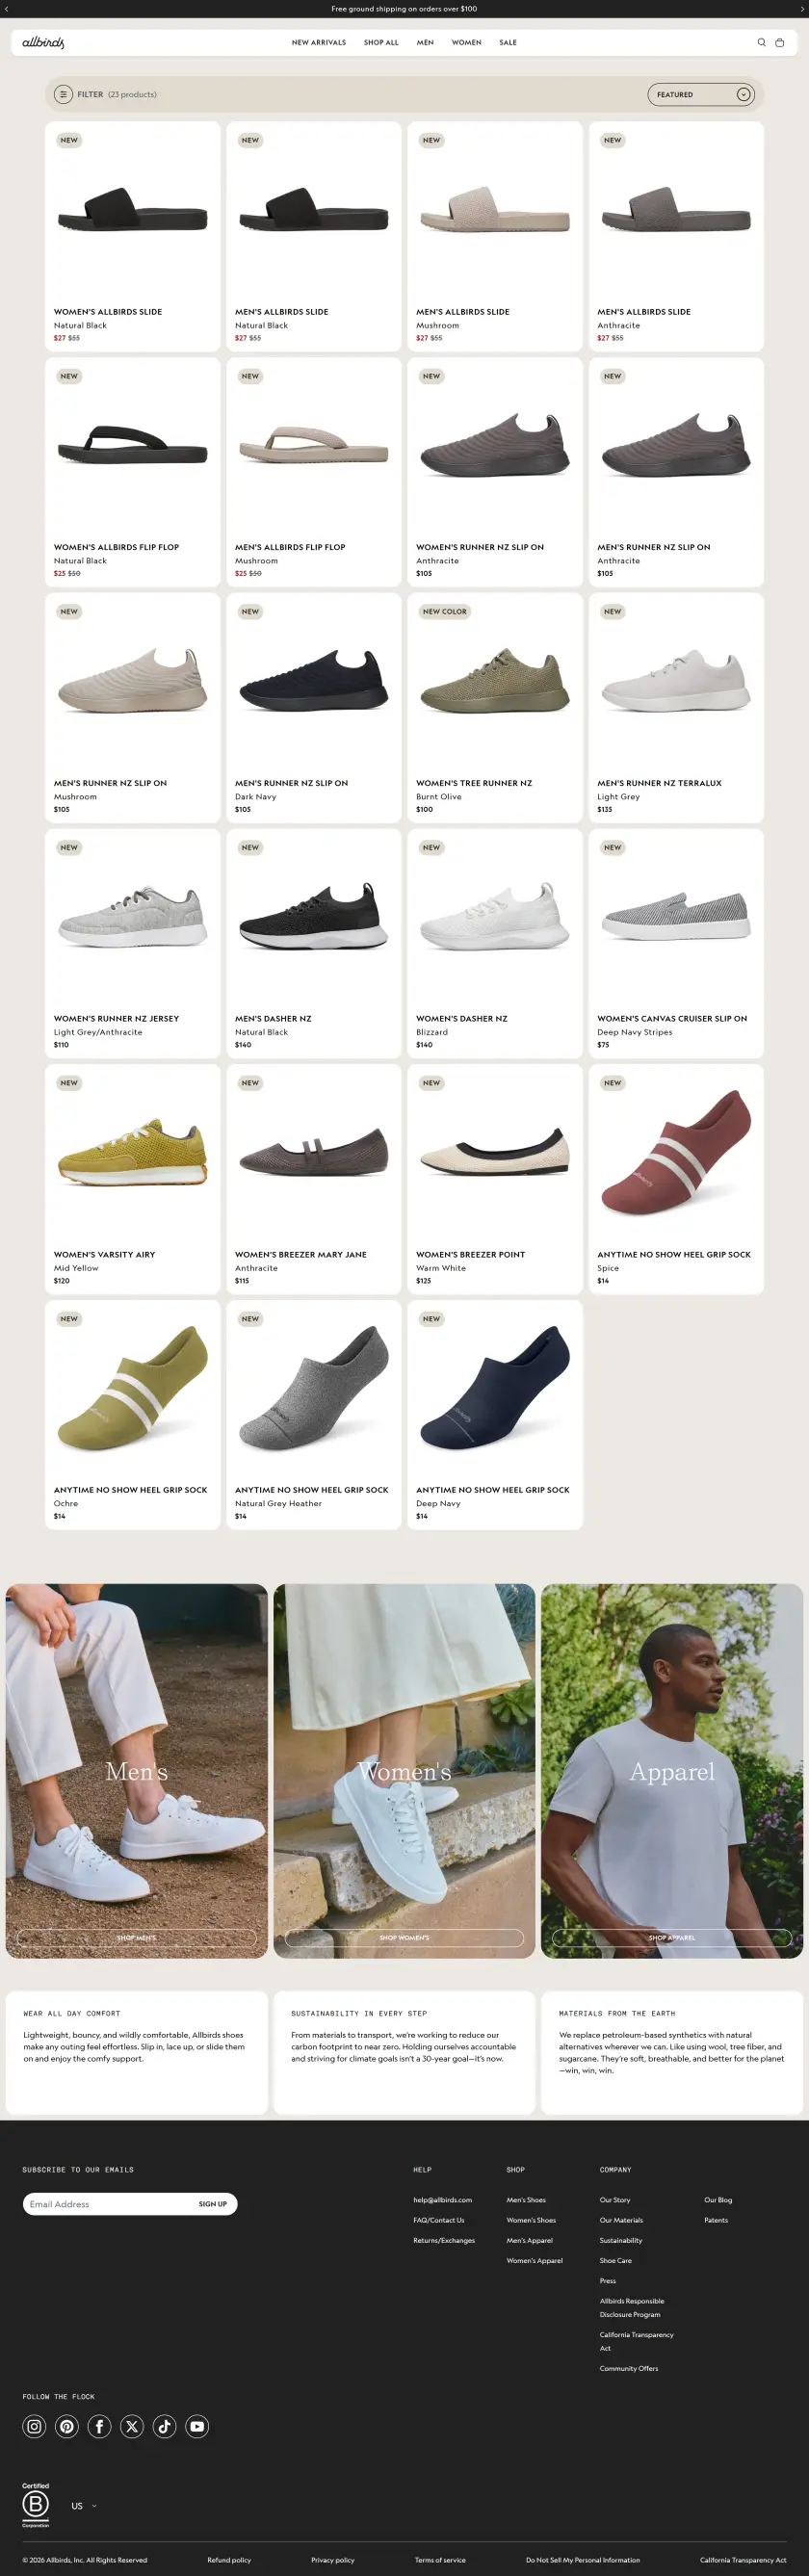The height and width of the screenshot is (2576, 809).
Task: Open the Women's Apparel footer link
Action: pyautogui.click(x=534, y=2260)
